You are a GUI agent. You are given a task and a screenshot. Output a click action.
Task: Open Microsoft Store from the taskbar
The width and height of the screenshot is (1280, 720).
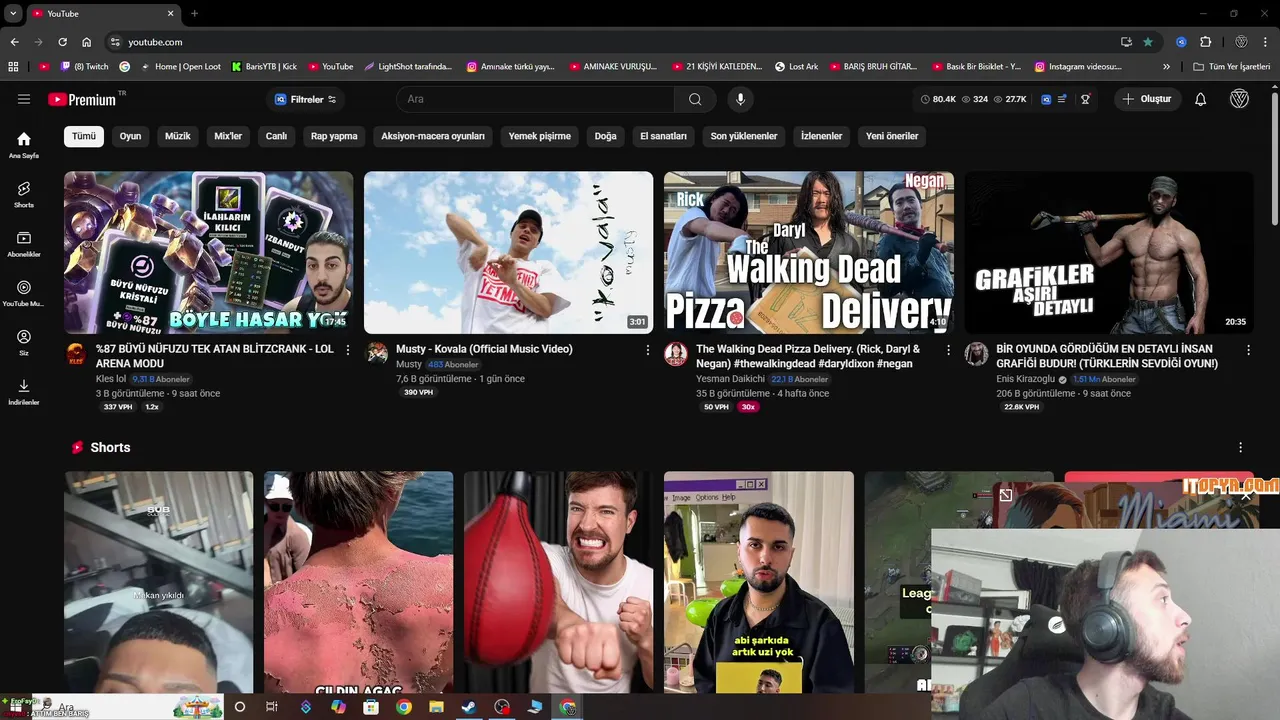pyautogui.click(x=371, y=707)
